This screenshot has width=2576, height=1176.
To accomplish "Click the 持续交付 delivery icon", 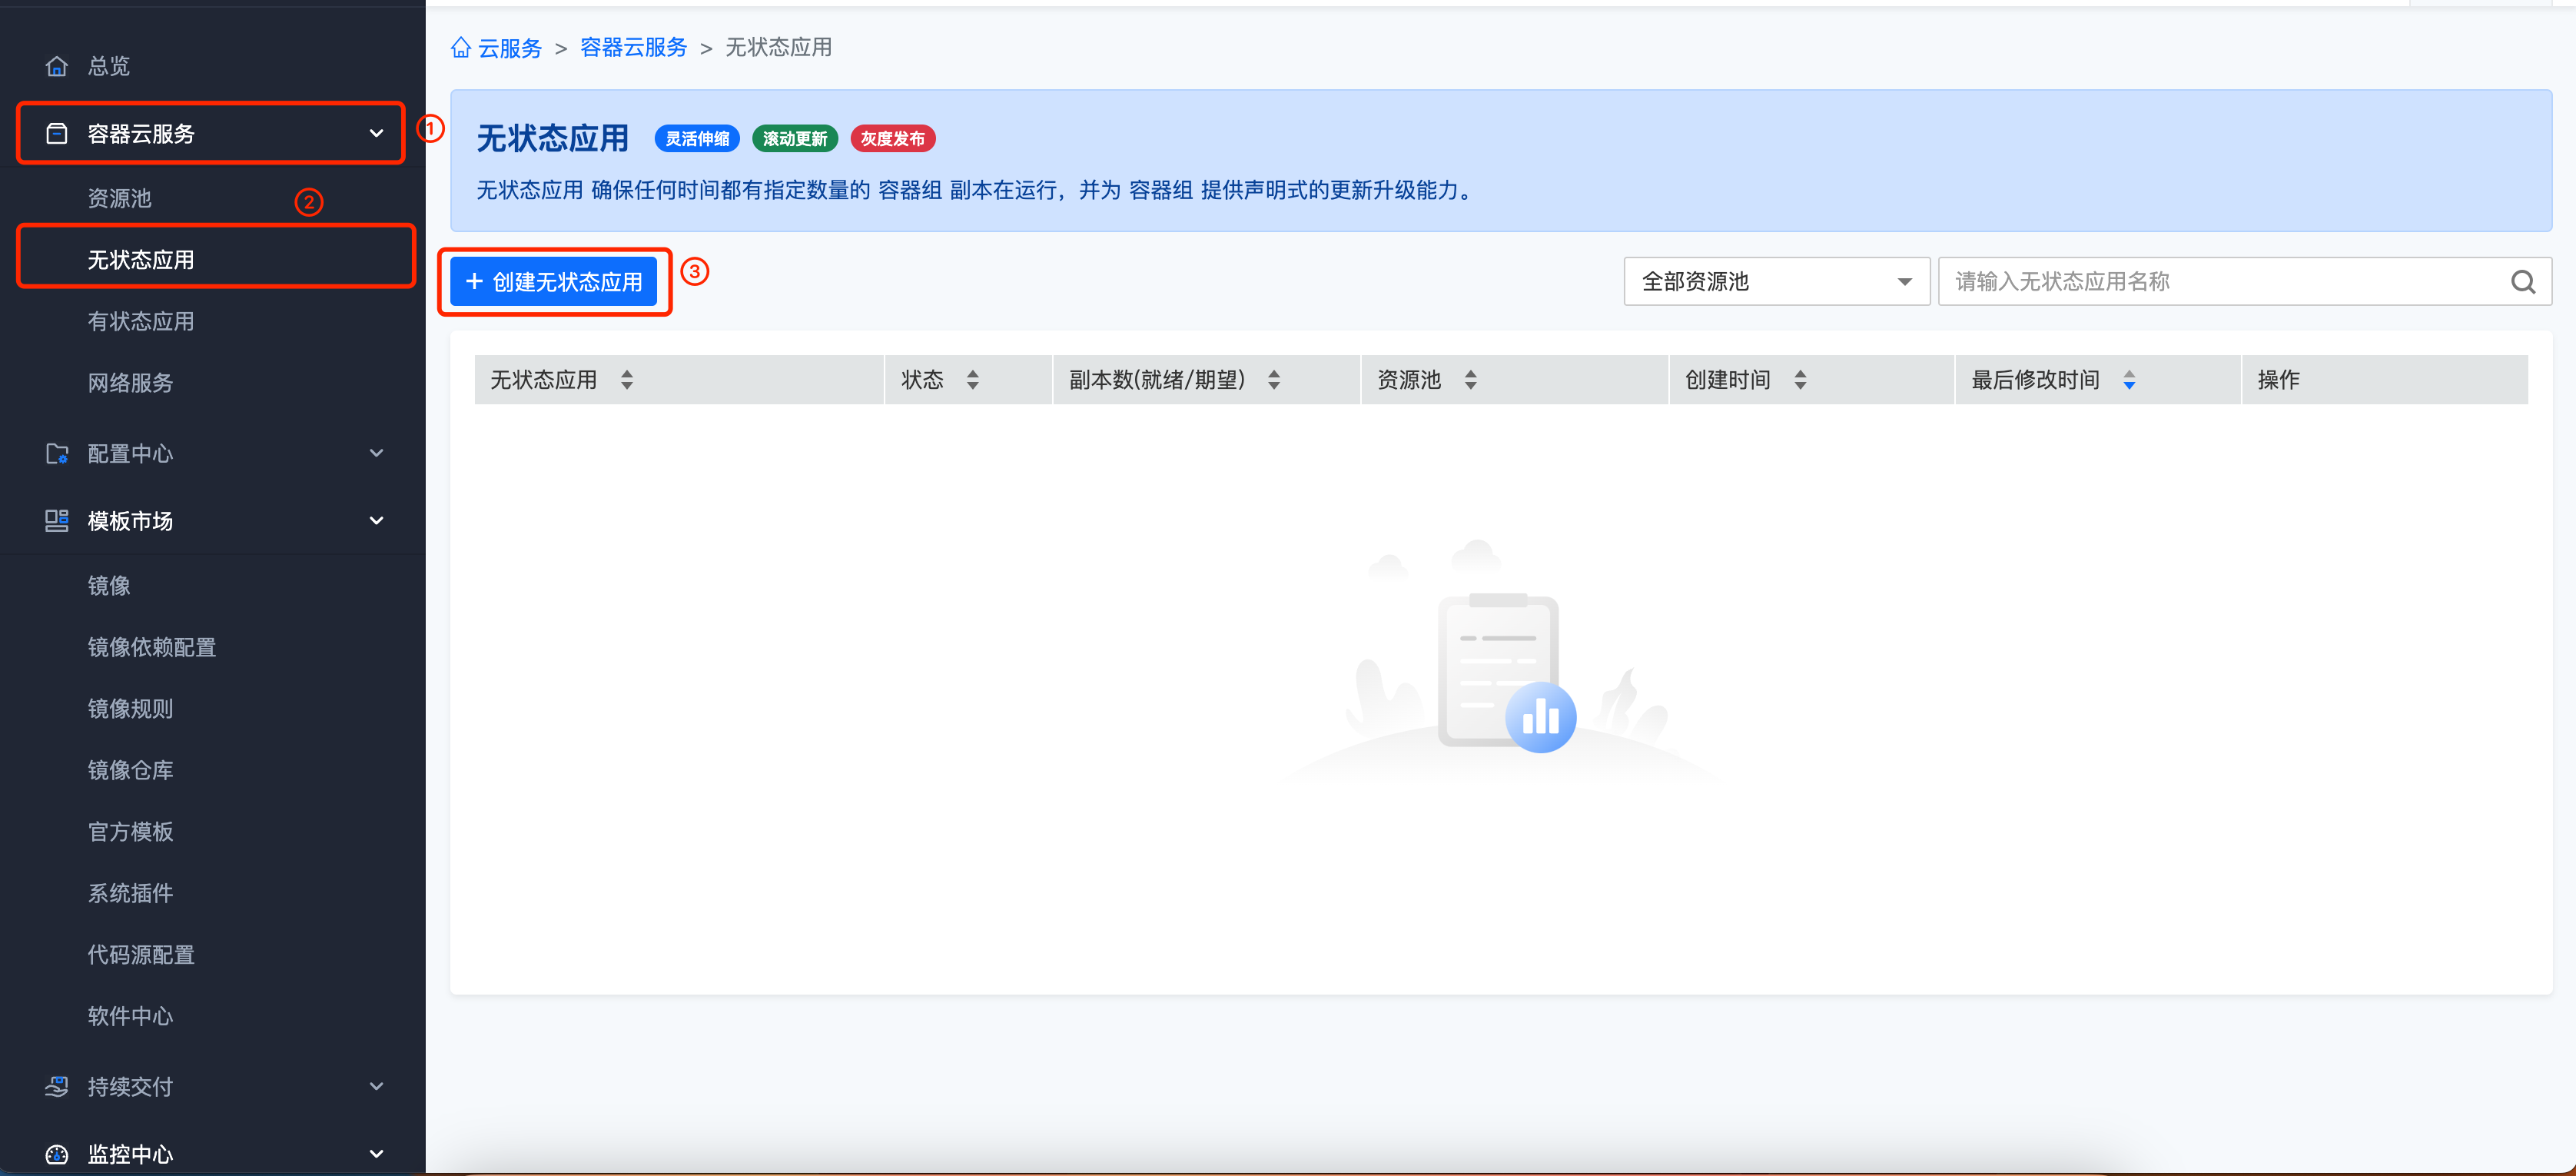I will tap(57, 1086).
